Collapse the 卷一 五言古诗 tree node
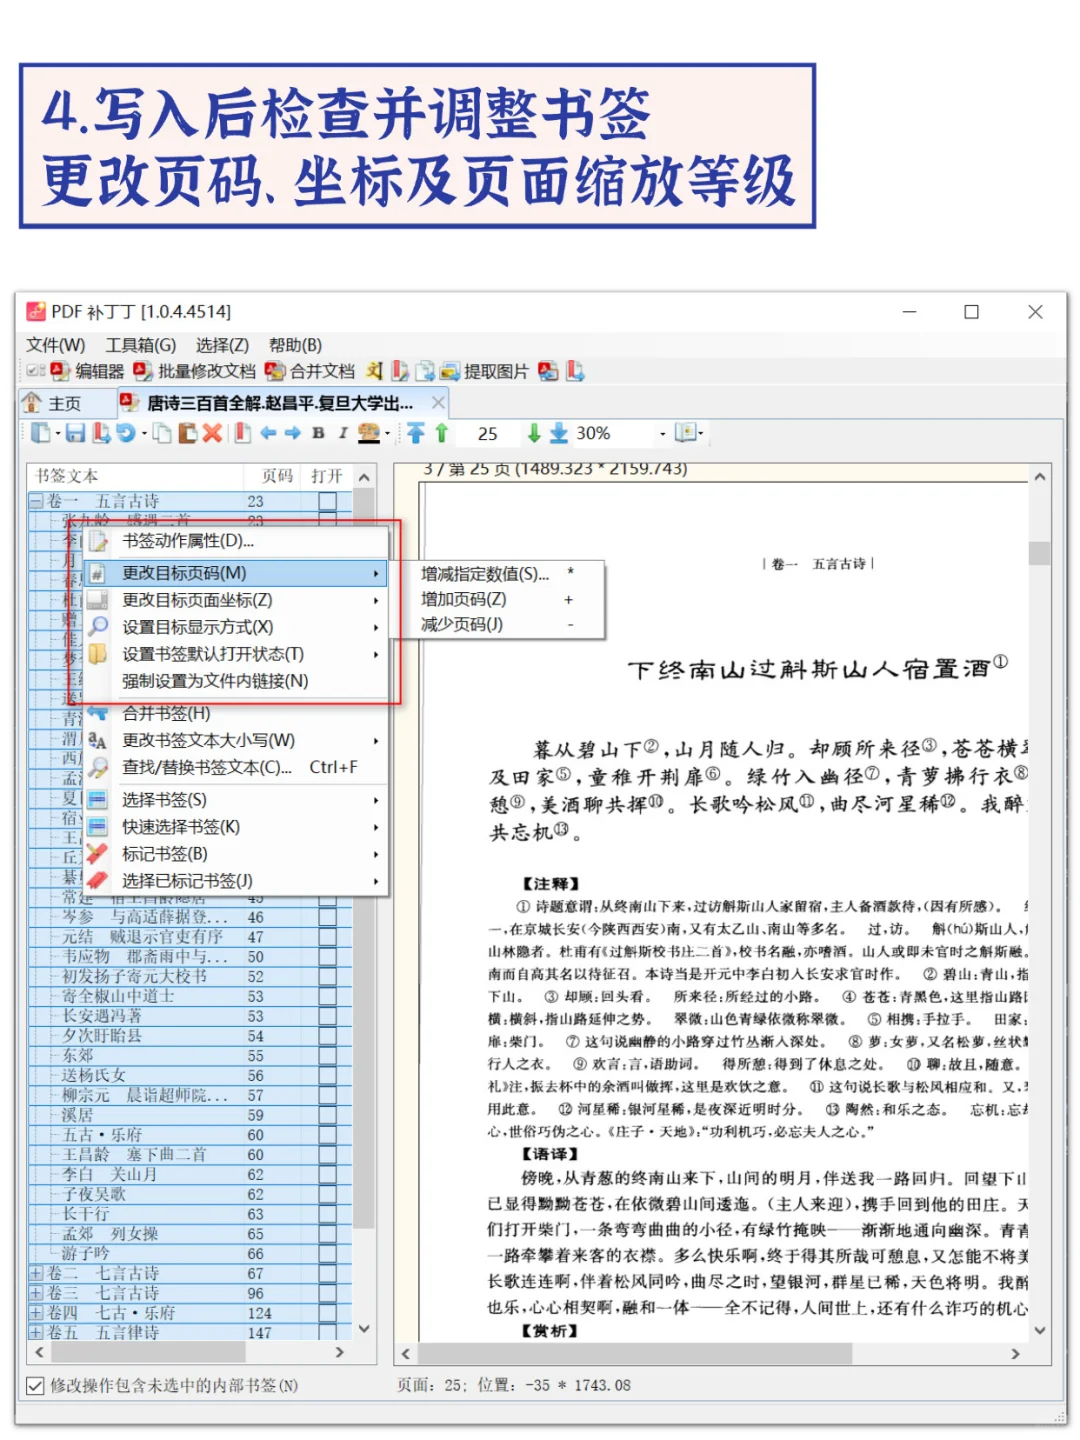Screen dimensions: 1080x1440 click(x=36, y=501)
